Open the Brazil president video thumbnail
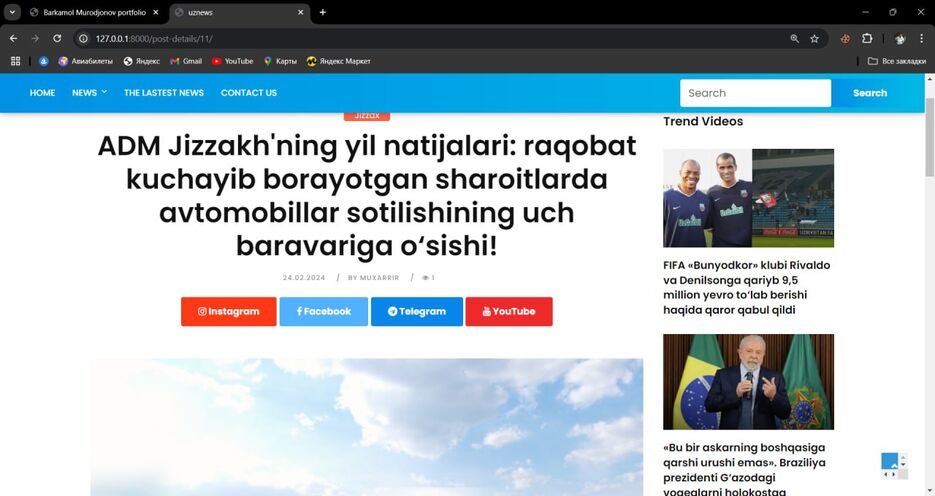The height and width of the screenshot is (496, 935). click(748, 382)
